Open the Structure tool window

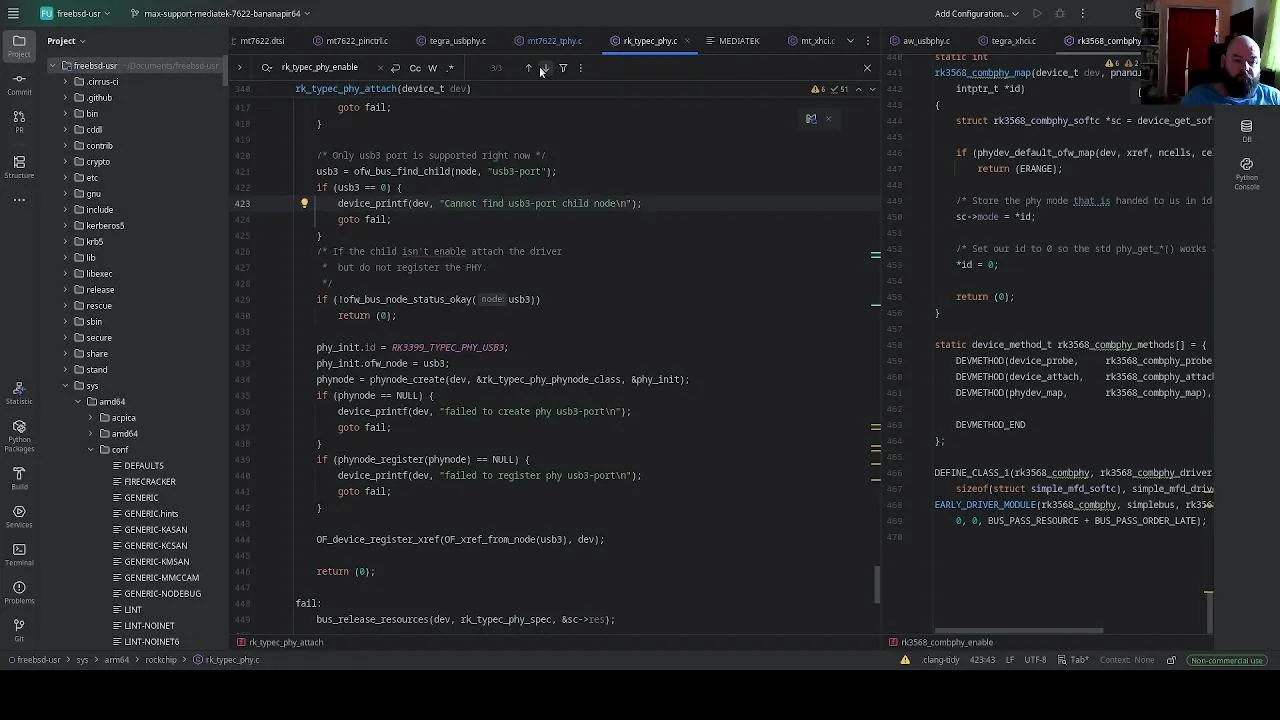coord(19,165)
